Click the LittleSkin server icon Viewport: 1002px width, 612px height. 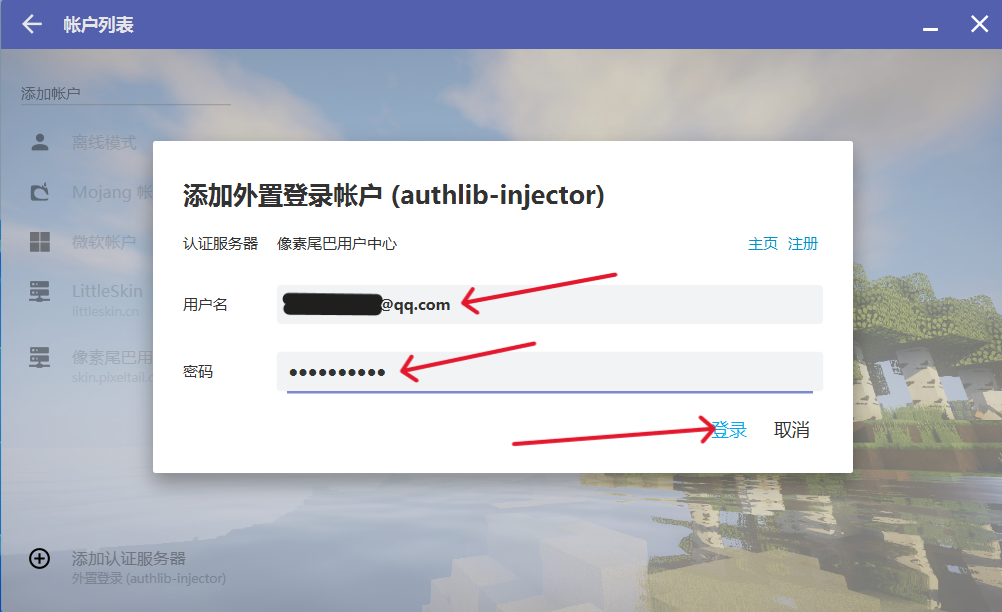(x=40, y=292)
